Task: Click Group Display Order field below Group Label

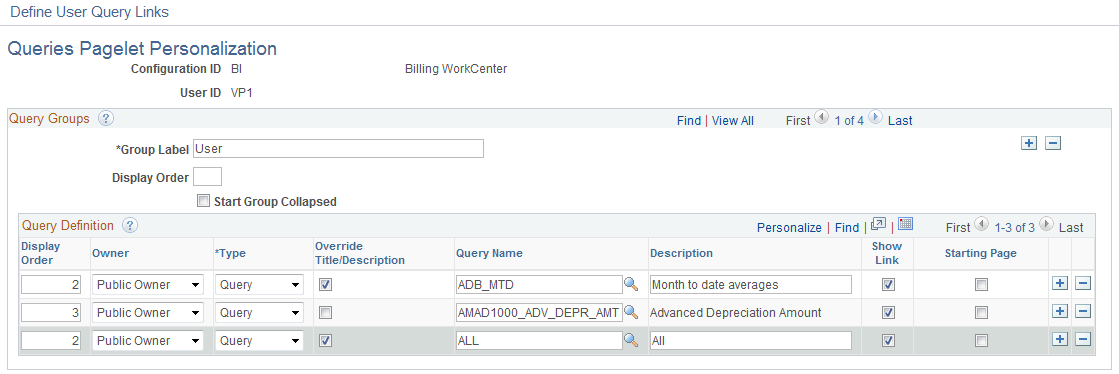Action: point(208,176)
